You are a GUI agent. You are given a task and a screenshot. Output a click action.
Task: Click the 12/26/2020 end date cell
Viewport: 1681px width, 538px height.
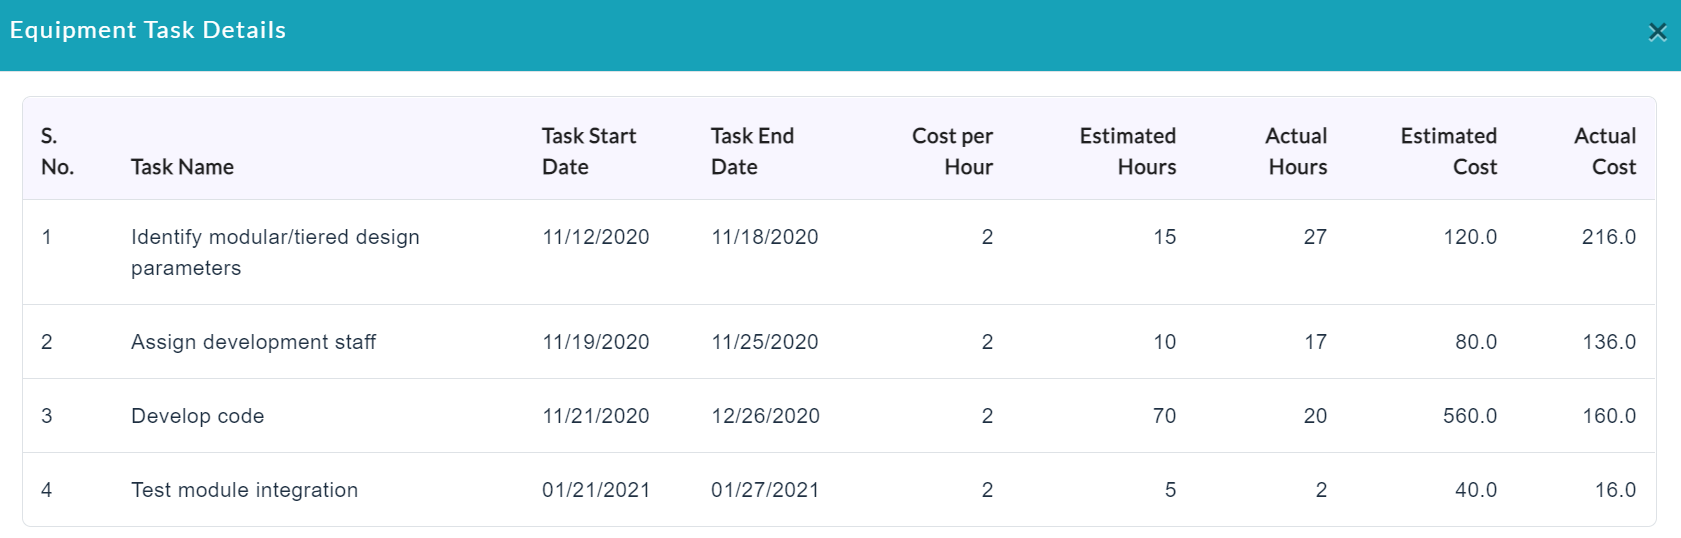coord(765,416)
